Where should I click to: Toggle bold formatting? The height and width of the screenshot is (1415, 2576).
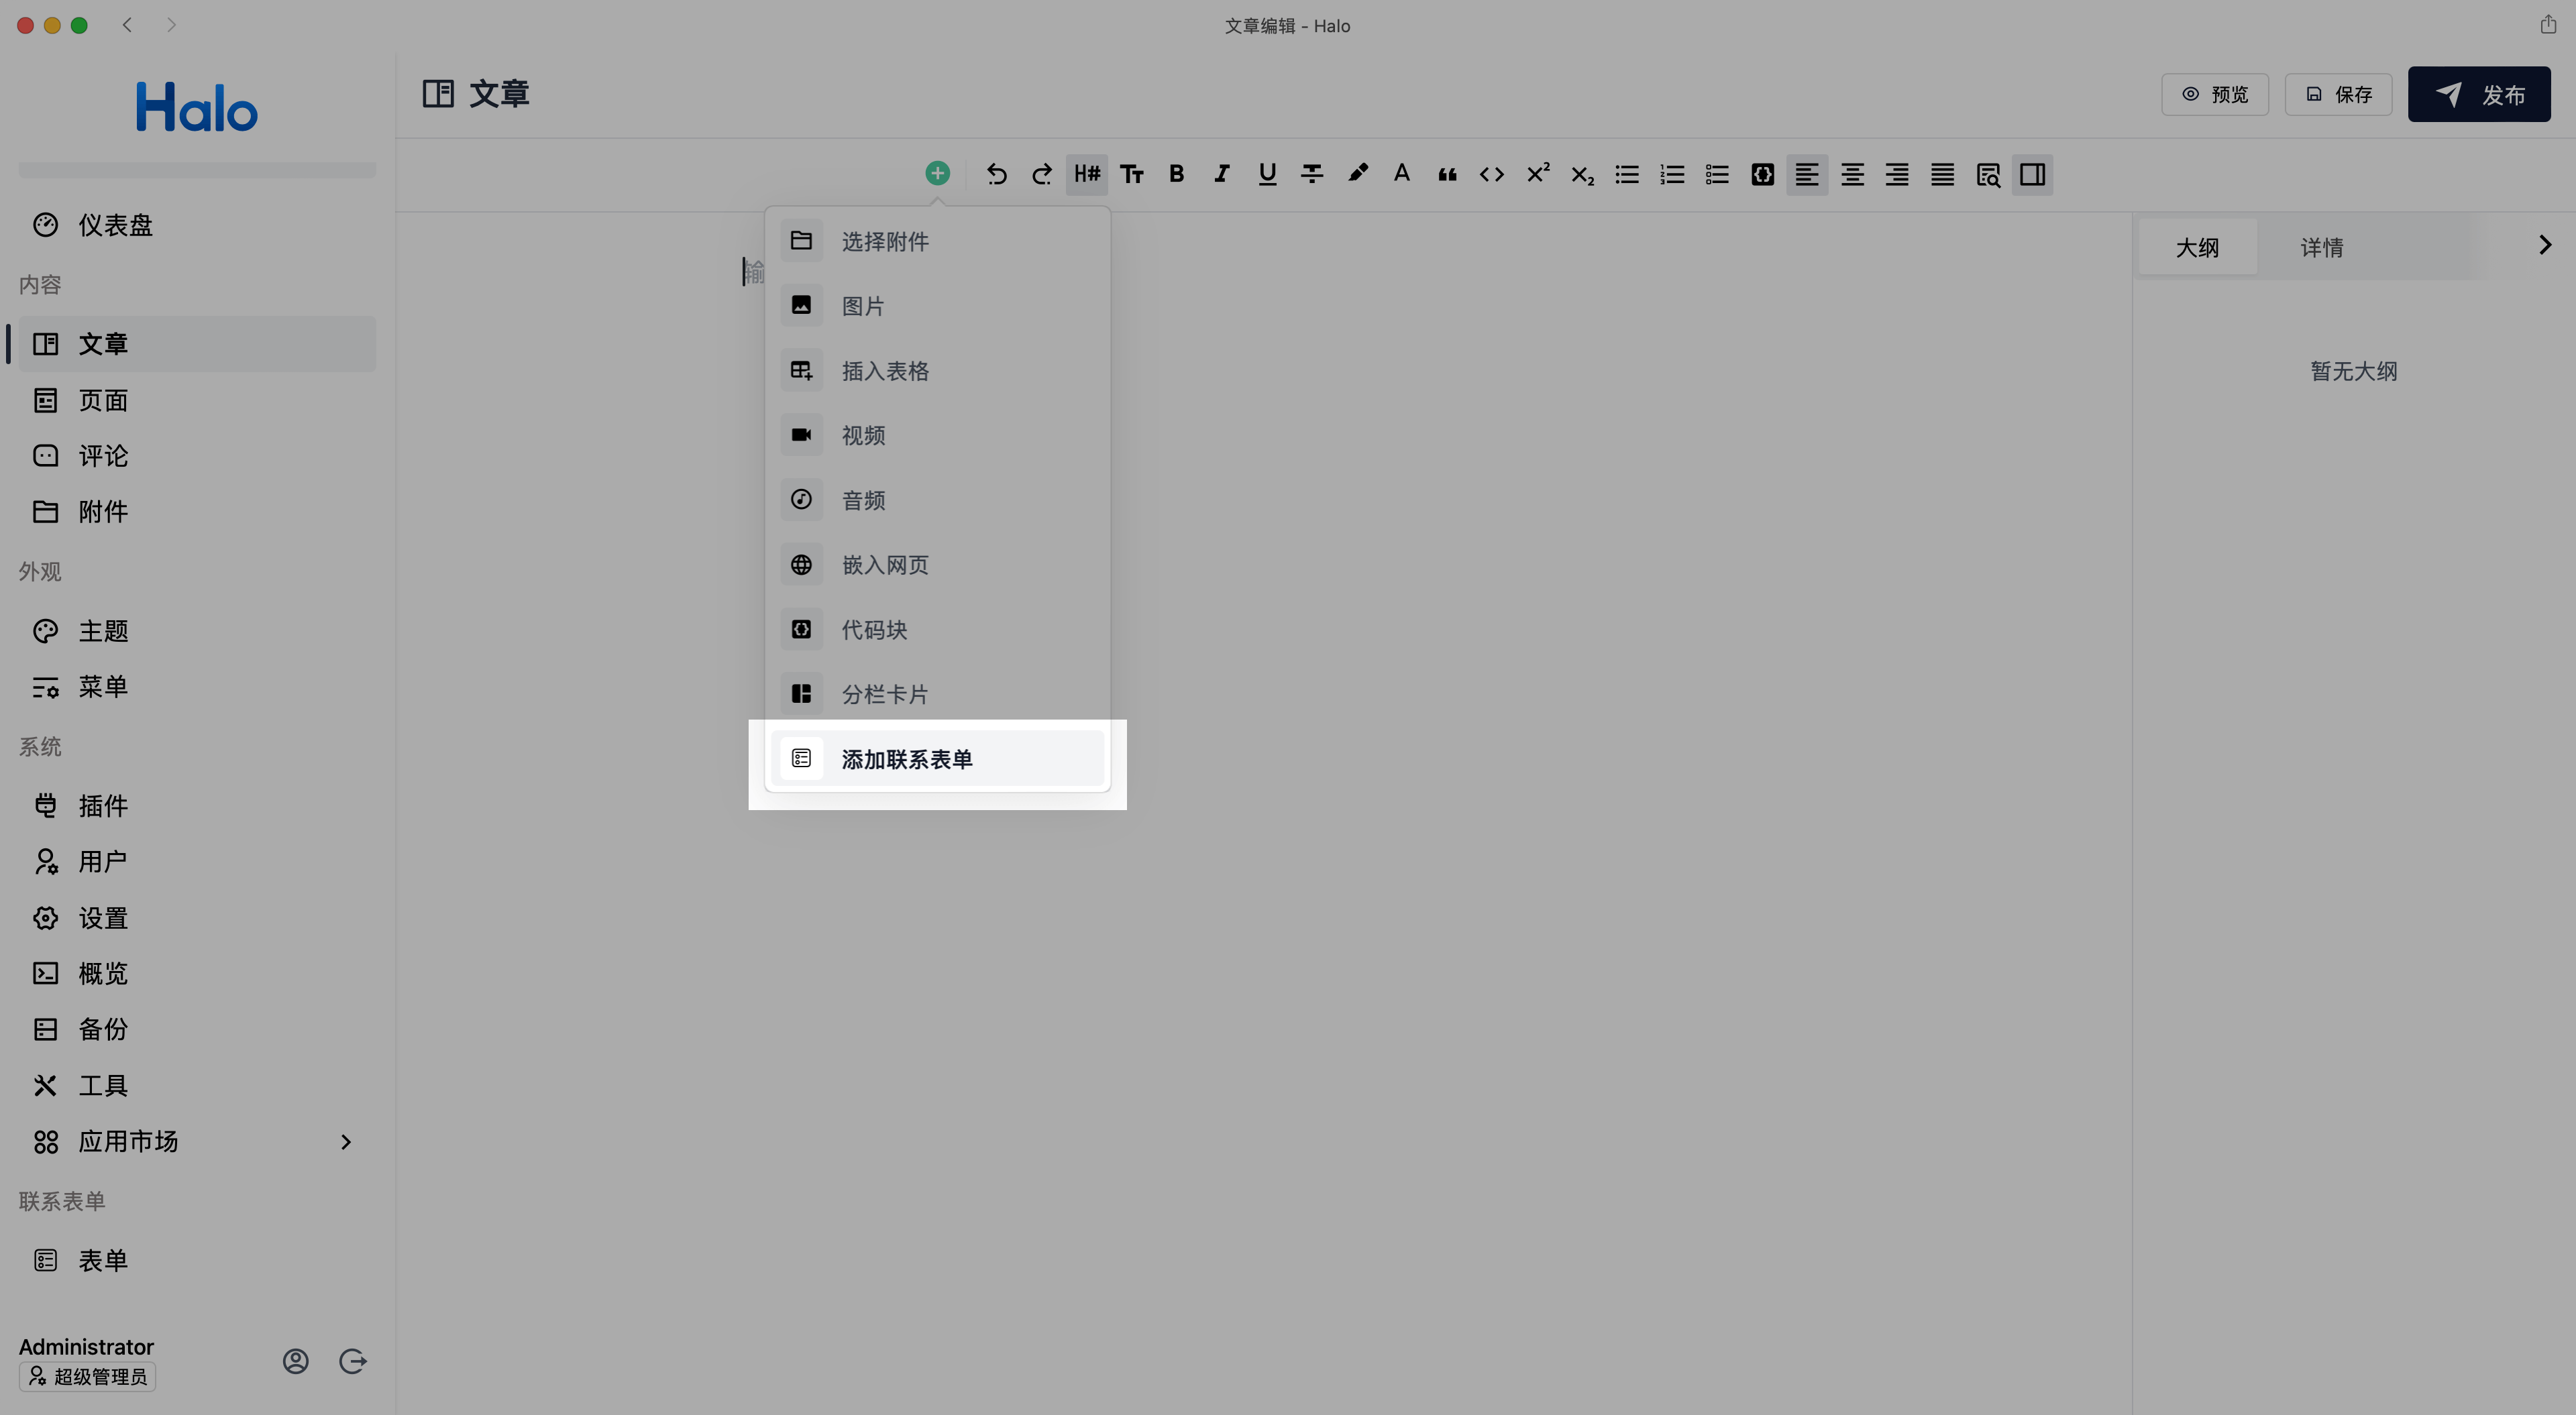coord(1176,174)
